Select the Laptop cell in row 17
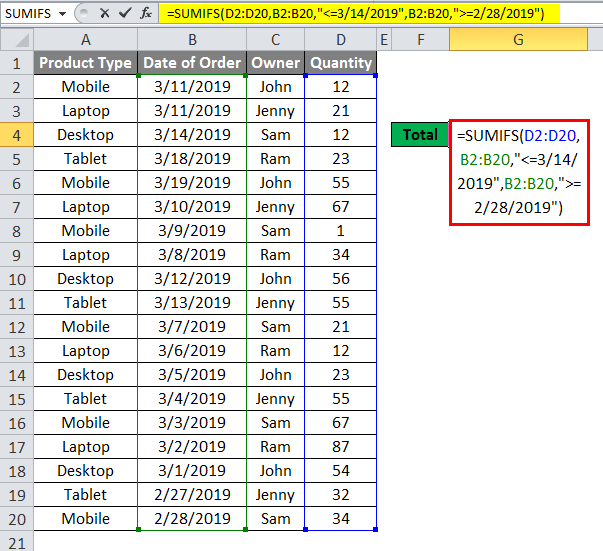Image resolution: width=603 pixels, height=551 pixels. 86,447
